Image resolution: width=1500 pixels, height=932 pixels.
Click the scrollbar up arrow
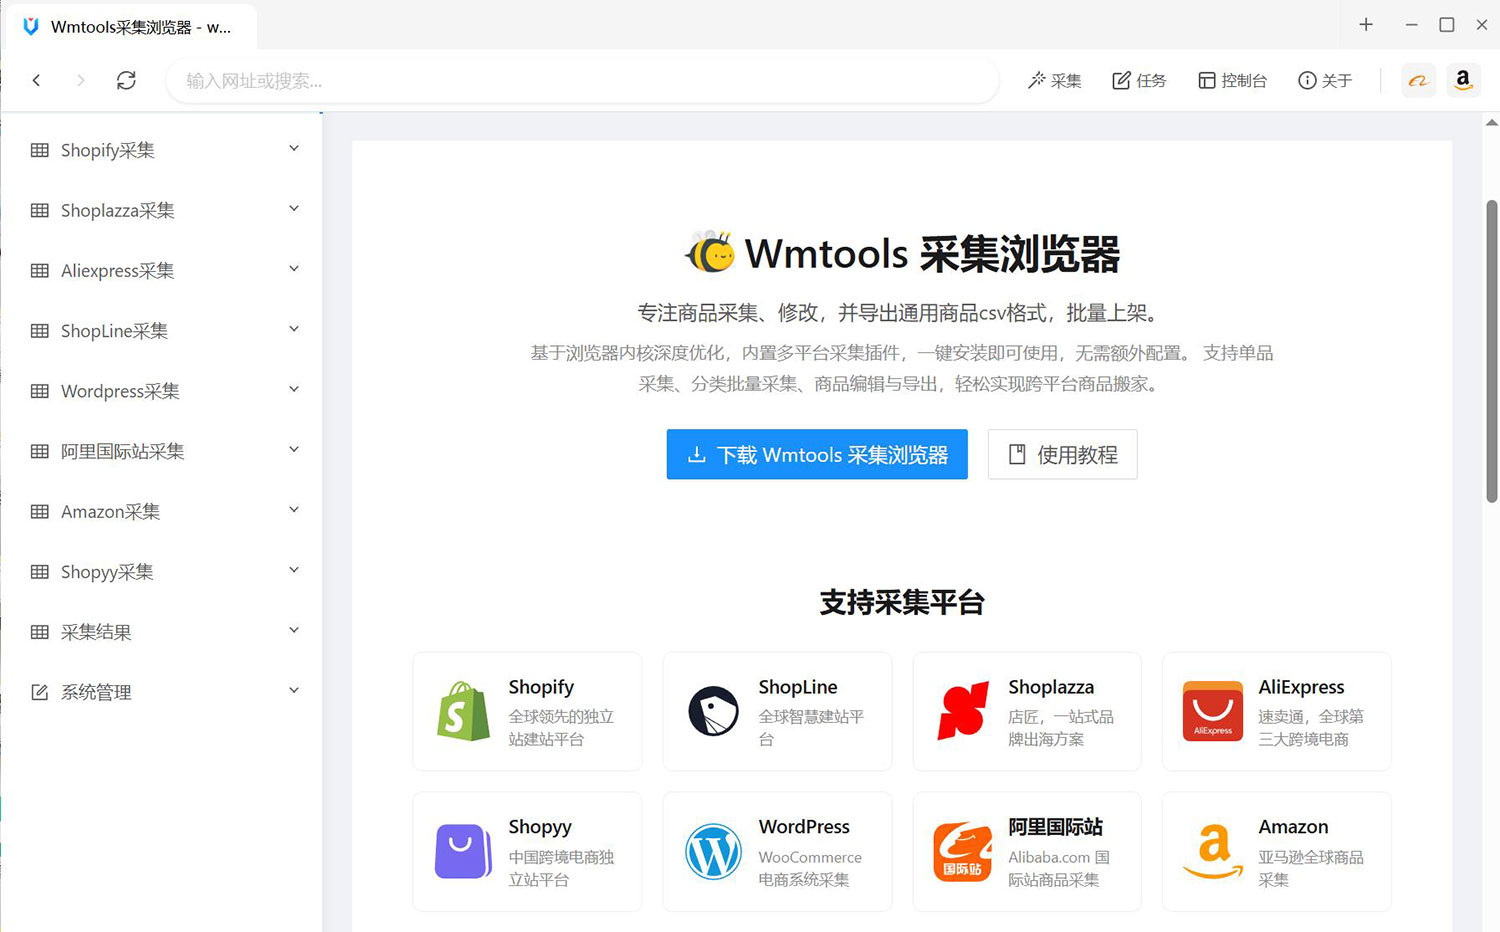[1491, 122]
